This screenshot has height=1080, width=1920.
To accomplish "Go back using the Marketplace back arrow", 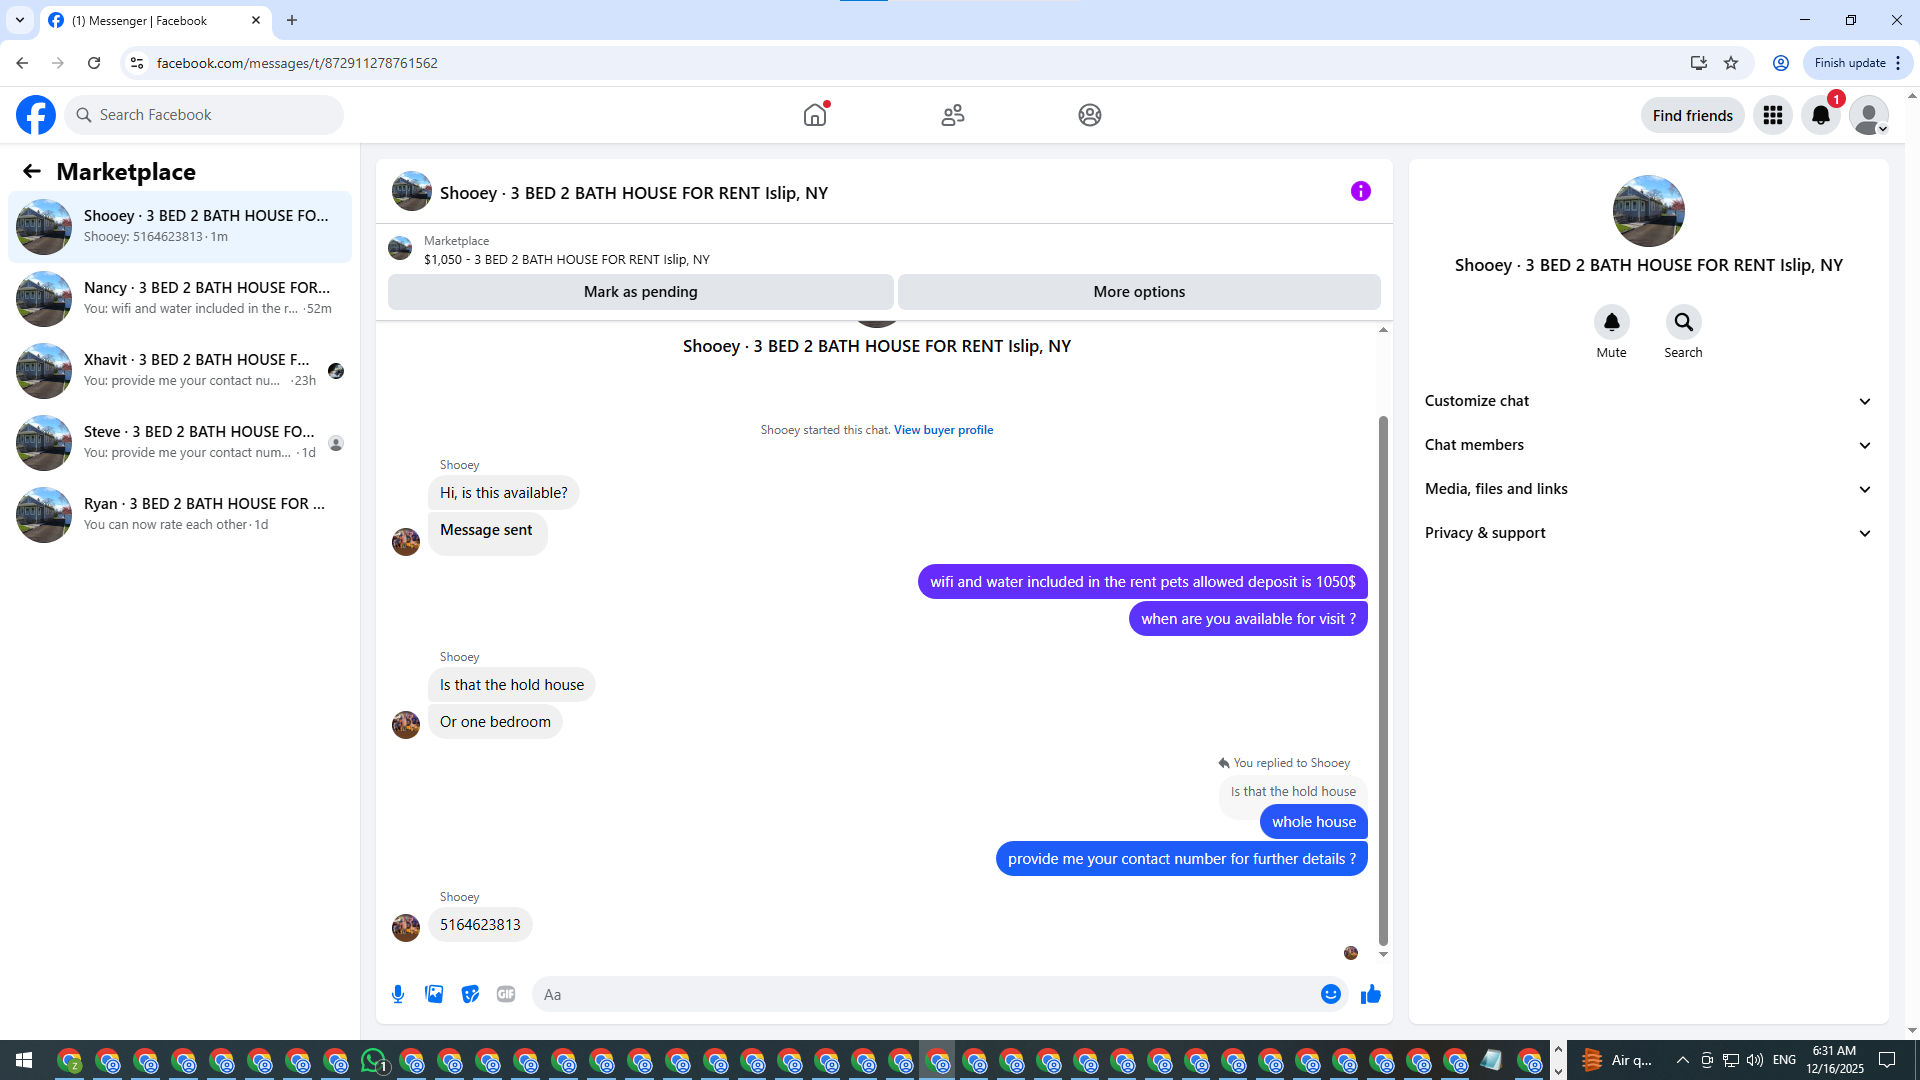I will click(32, 172).
